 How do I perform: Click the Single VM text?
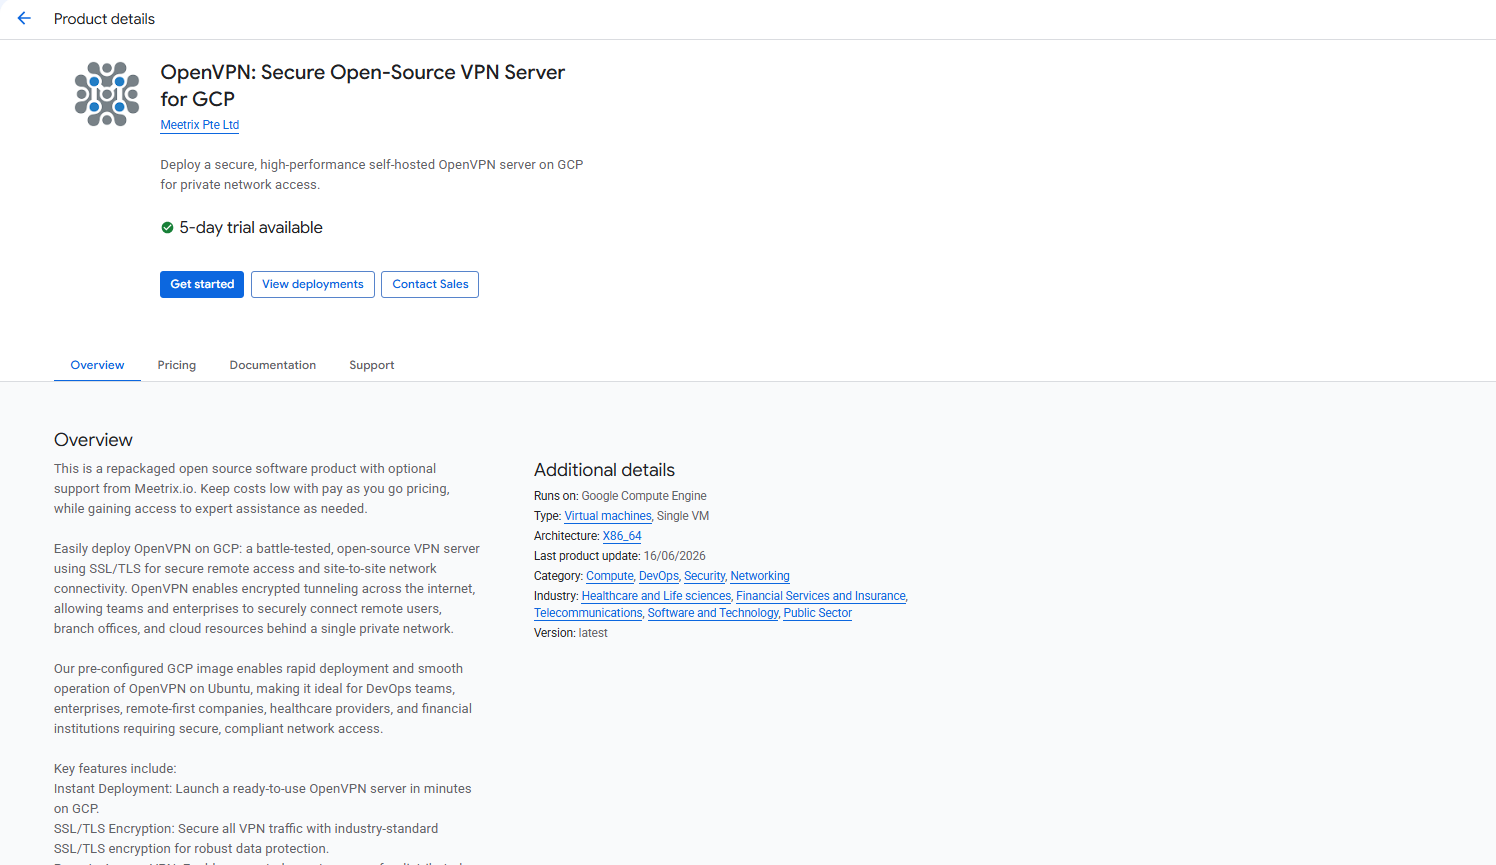[x=683, y=516]
